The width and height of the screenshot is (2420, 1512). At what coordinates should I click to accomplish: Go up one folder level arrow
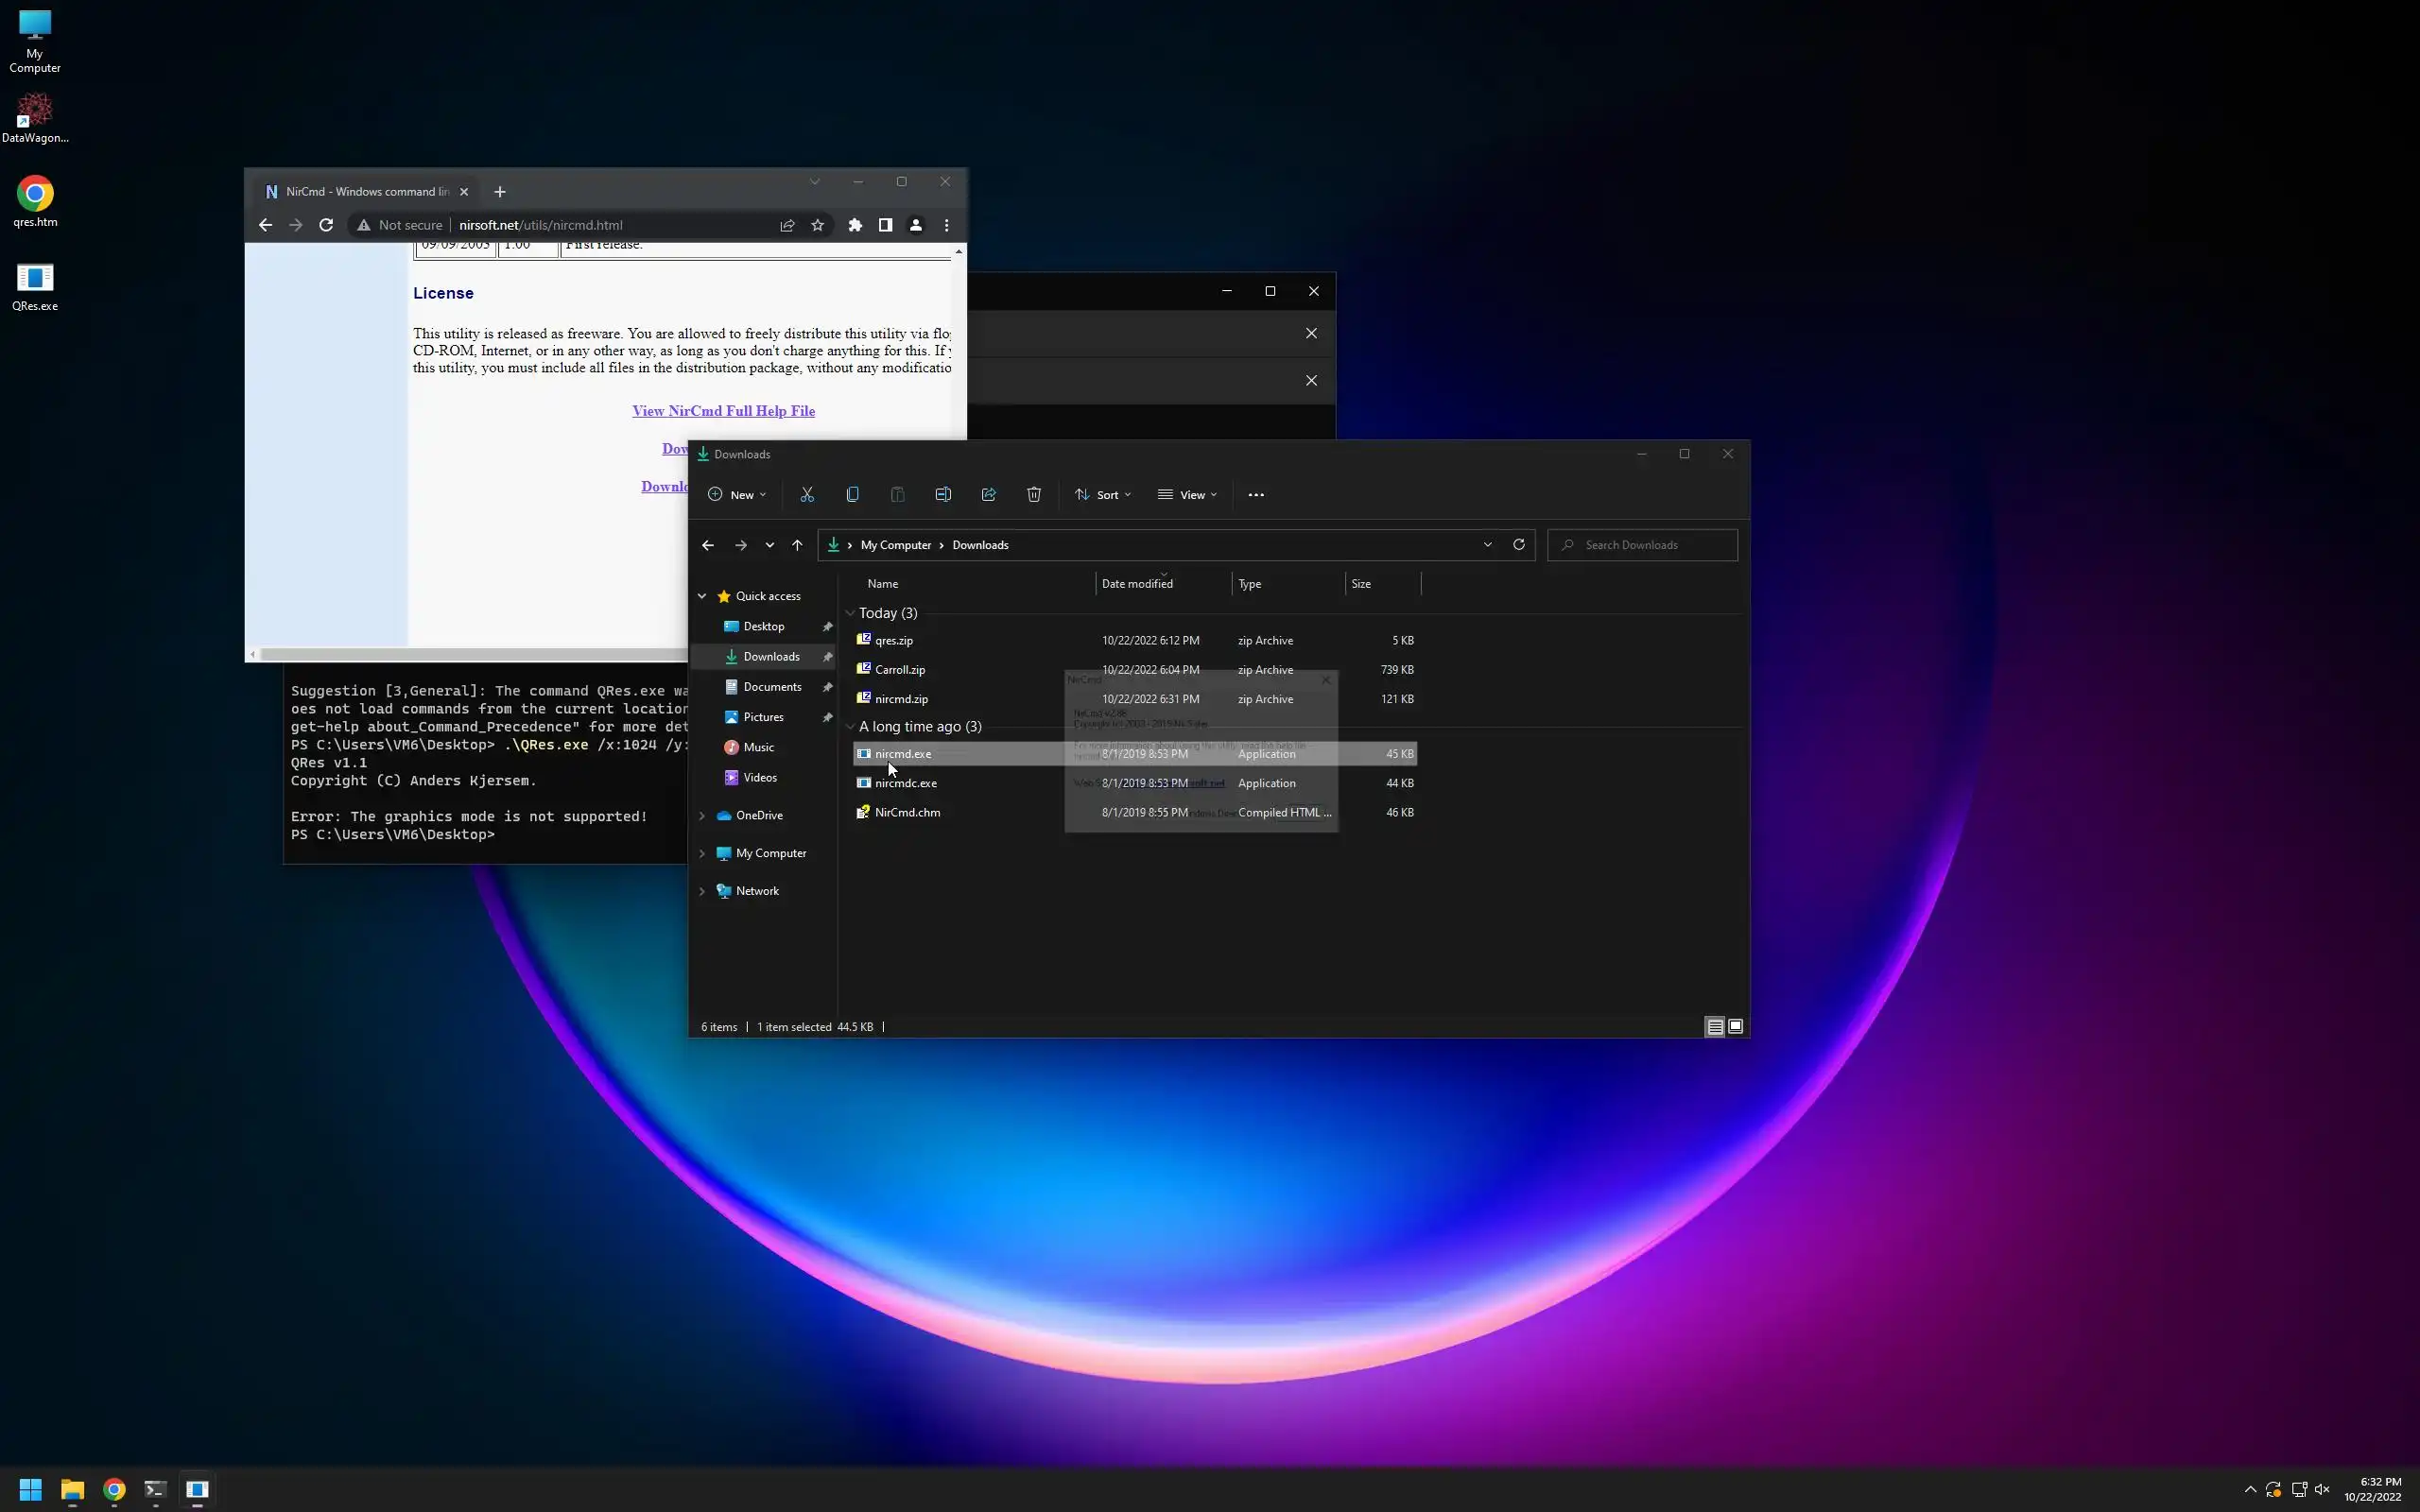click(797, 545)
